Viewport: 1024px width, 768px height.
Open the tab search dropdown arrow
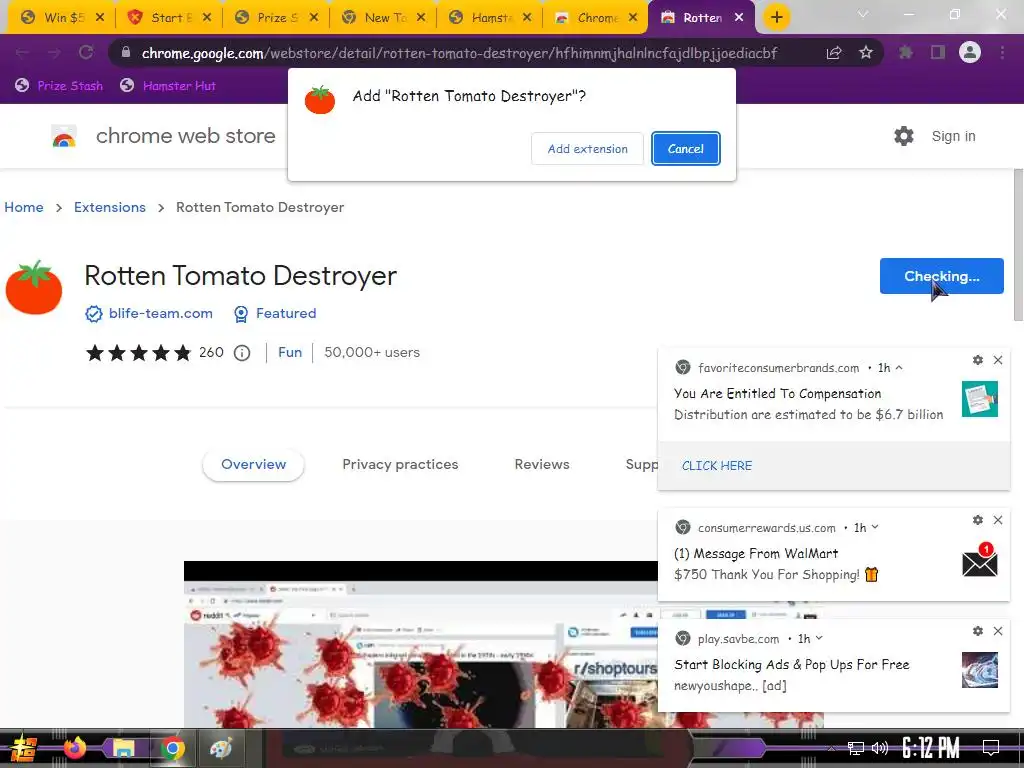[x=863, y=14]
